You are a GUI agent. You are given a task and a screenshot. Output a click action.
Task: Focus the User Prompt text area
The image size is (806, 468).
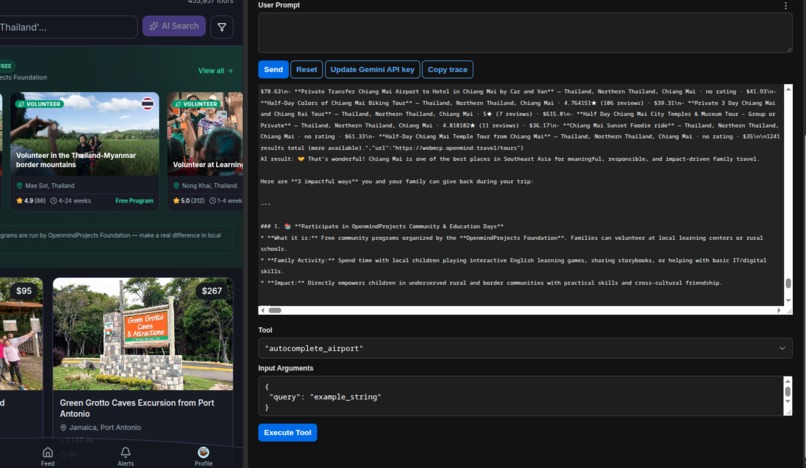[525, 33]
